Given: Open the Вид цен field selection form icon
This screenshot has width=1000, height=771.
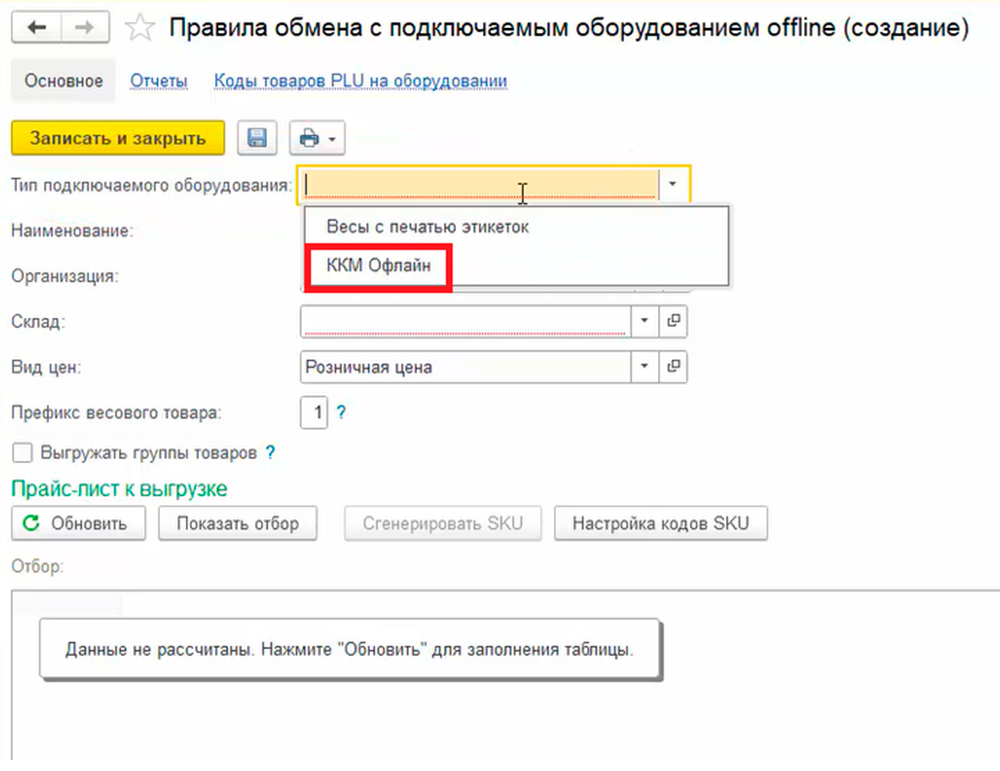Looking at the screenshot, I should click(674, 367).
